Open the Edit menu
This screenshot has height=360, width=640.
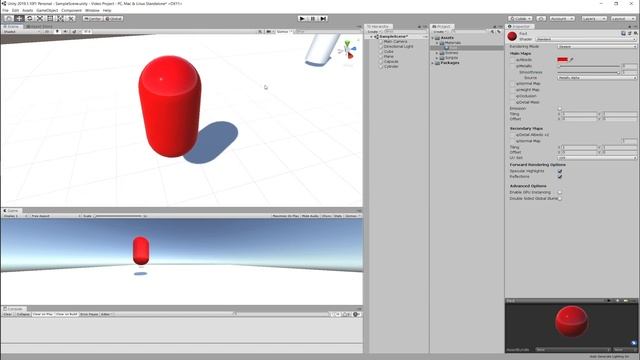(15, 10)
